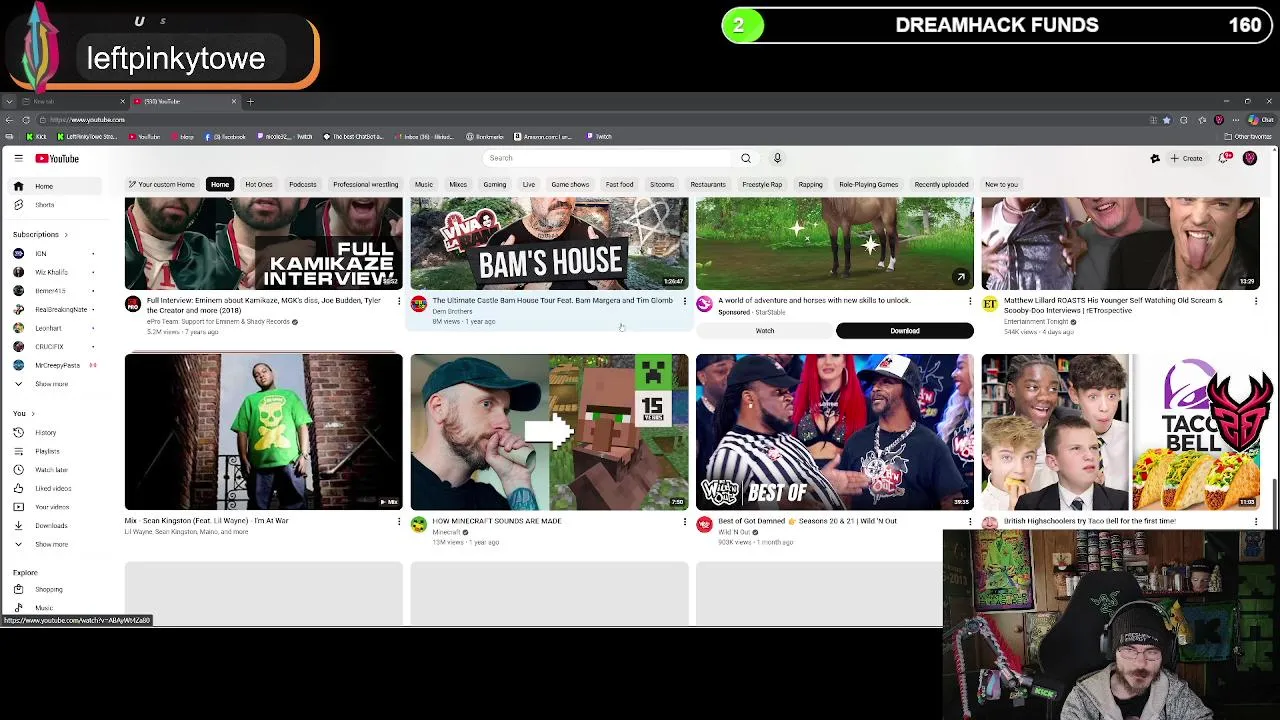Image resolution: width=1280 pixels, height=720 pixels.
Task: Open Kick bookmark in favorites bar
Action: tap(37, 136)
